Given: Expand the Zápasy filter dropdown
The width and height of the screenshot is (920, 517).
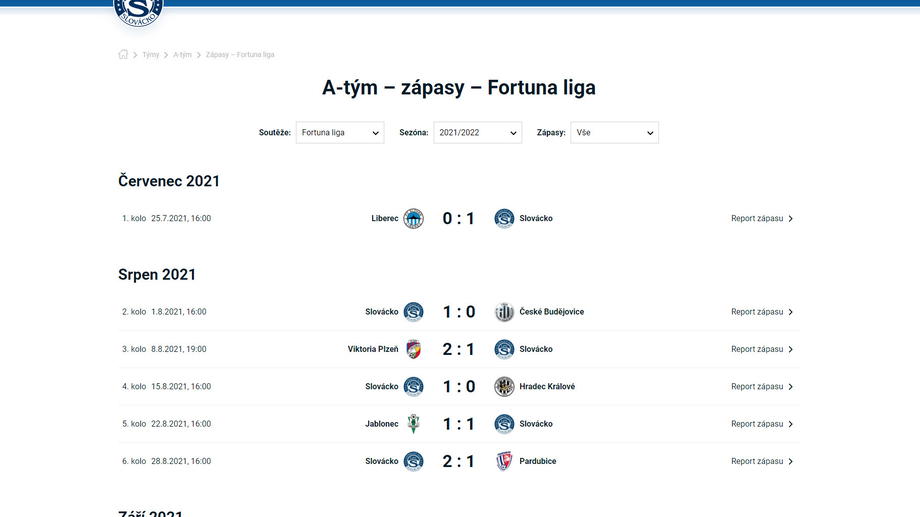Looking at the screenshot, I should (x=614, y=133).
